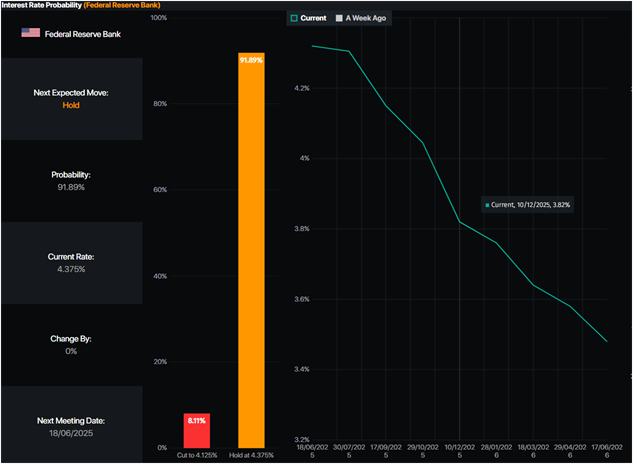
Task: Click the green square icon in the tooltip
Action: tap(487, 205)
